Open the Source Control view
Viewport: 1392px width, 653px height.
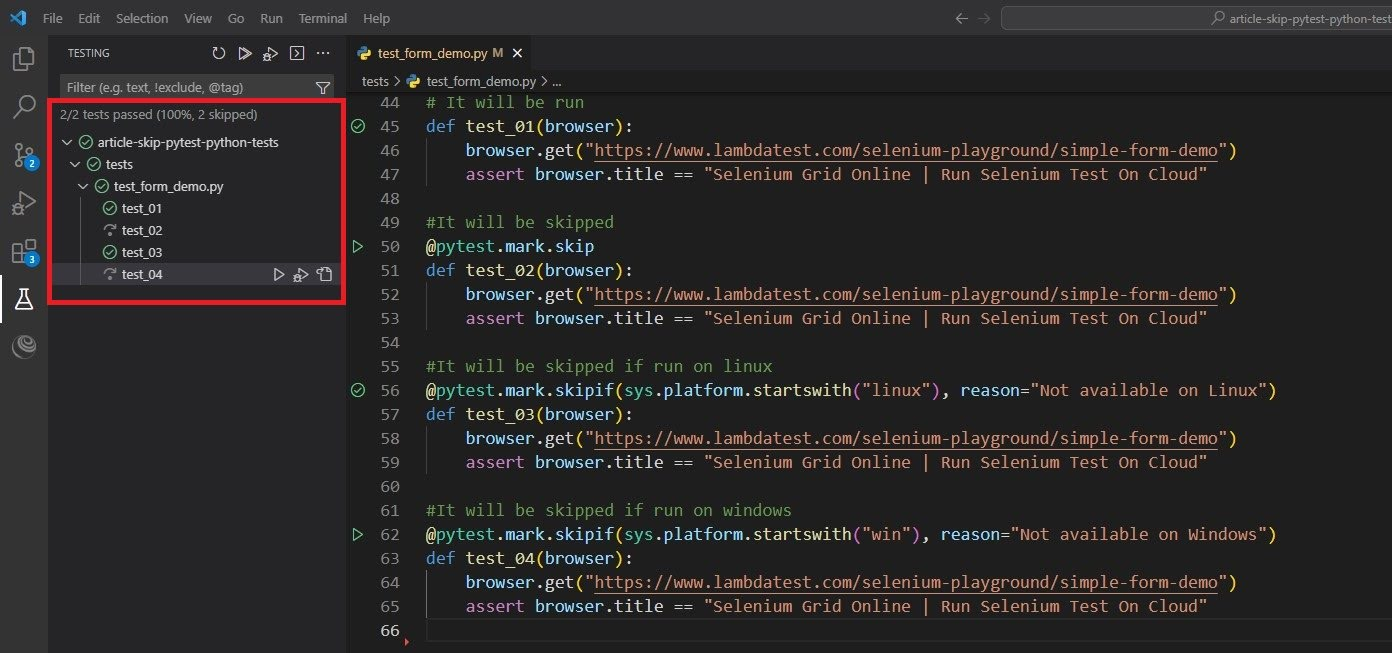click(24, 155)
